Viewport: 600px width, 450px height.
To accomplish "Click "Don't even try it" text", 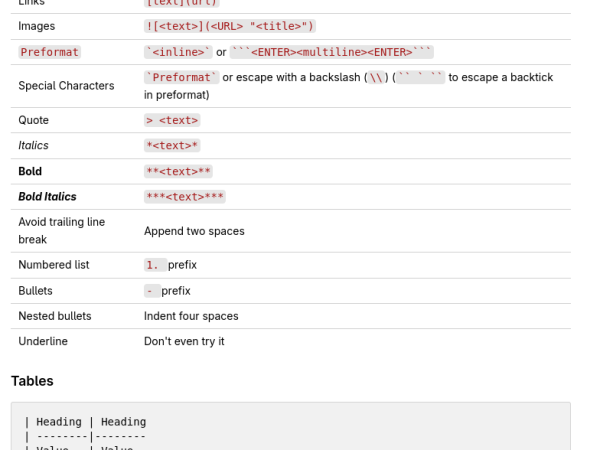I will (x=184, y=341).
